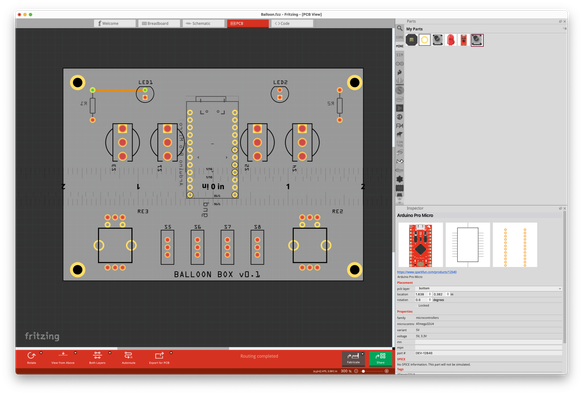Switch to the Code tab
Viewport: 583px width, 395px height.
tap(292, 23)
